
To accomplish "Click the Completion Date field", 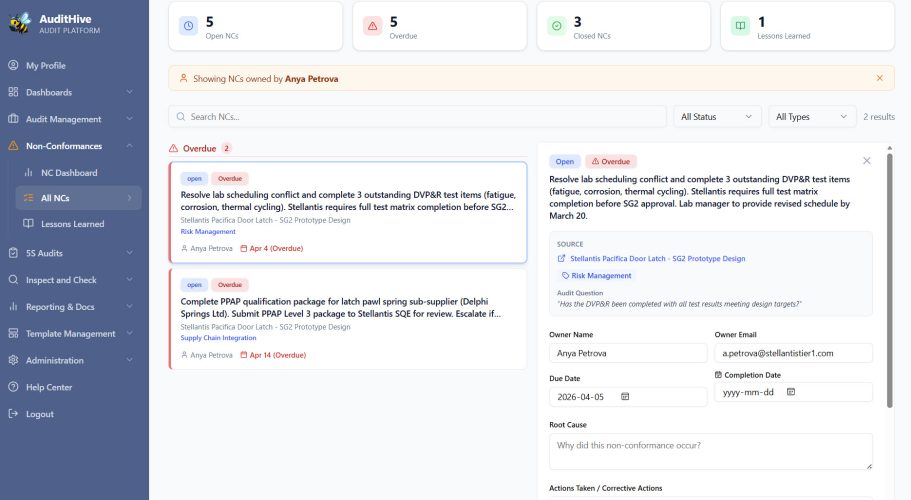I will 793,392.
